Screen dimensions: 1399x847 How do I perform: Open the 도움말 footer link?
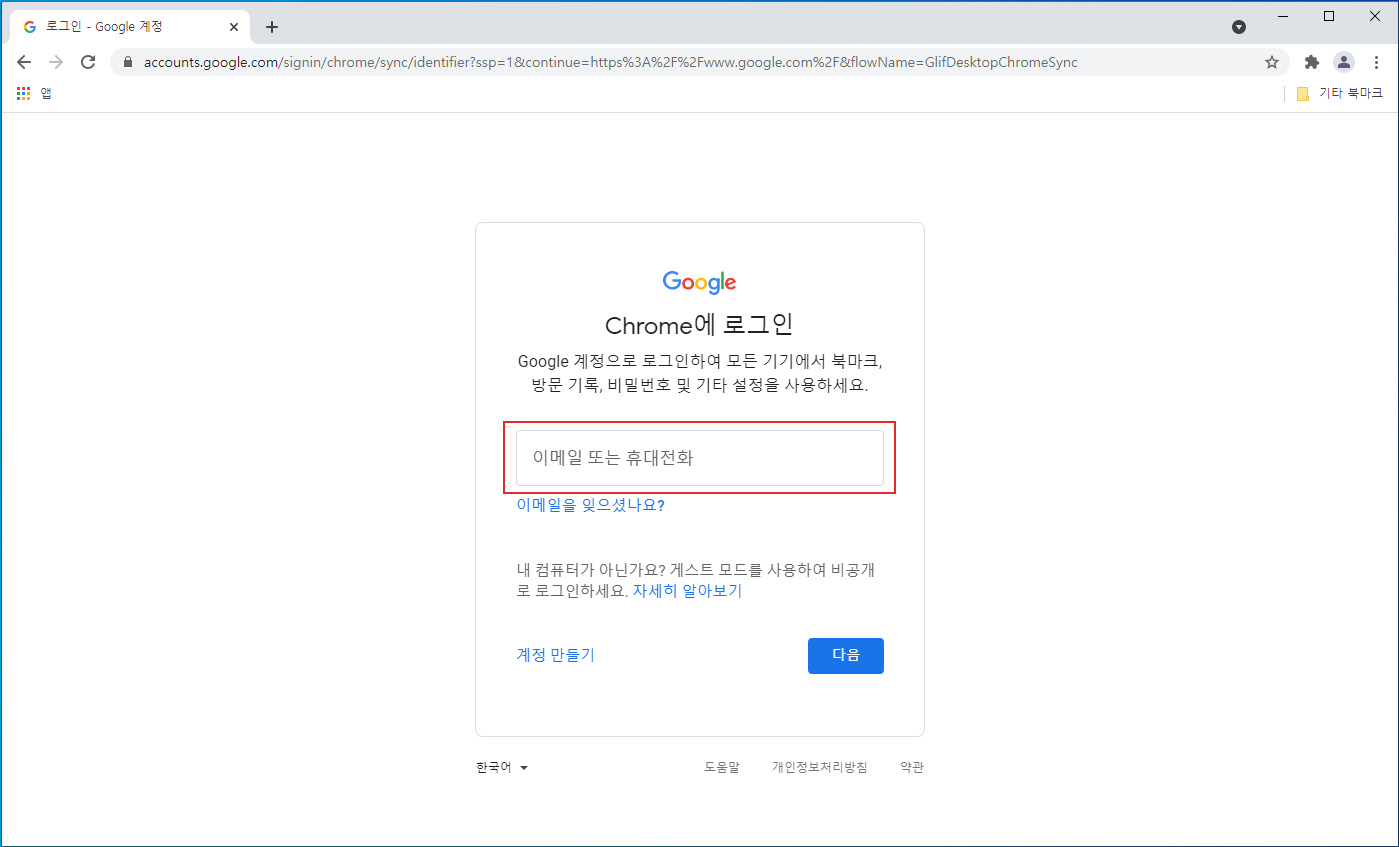[x=722, y=767]
